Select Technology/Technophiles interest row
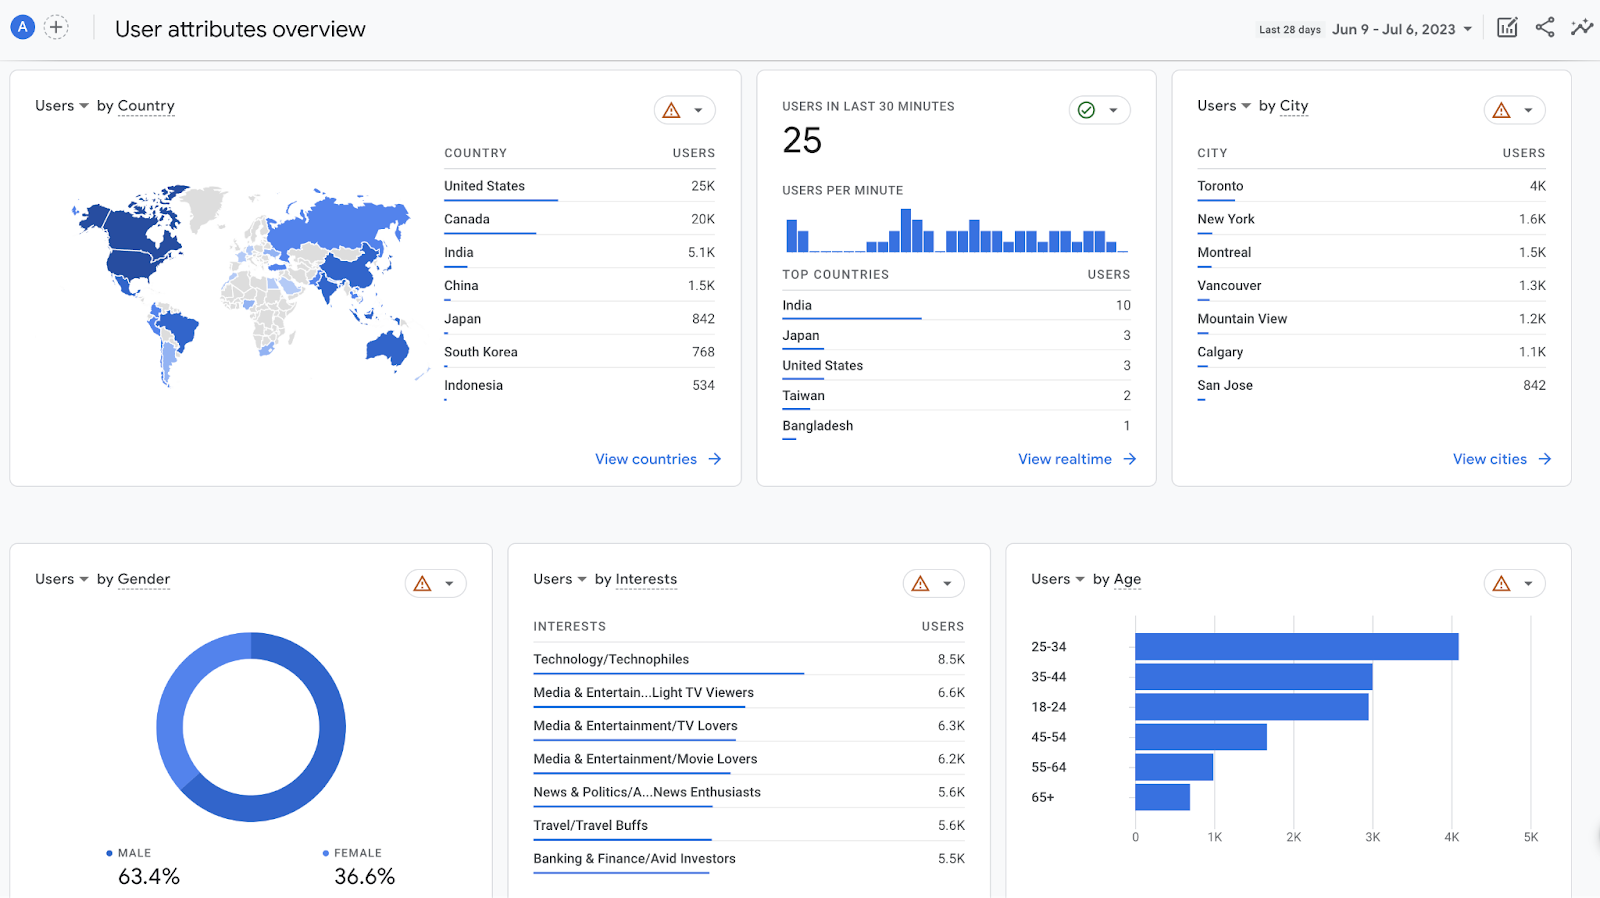Screen dimensions: 1600x898 click(749, 659)
